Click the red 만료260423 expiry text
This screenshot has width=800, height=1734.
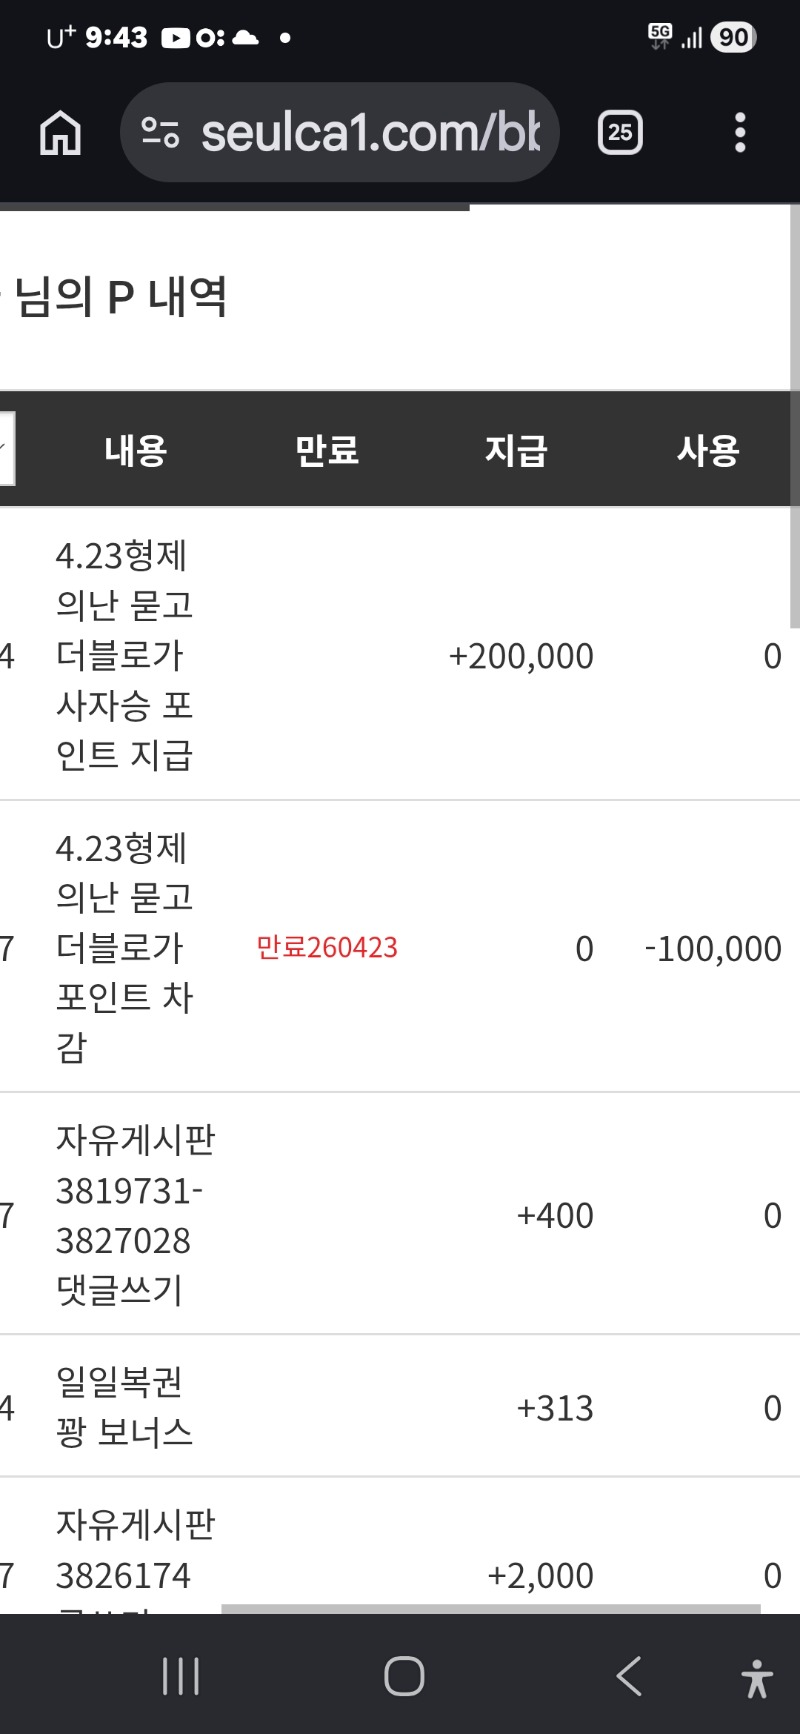327,947
